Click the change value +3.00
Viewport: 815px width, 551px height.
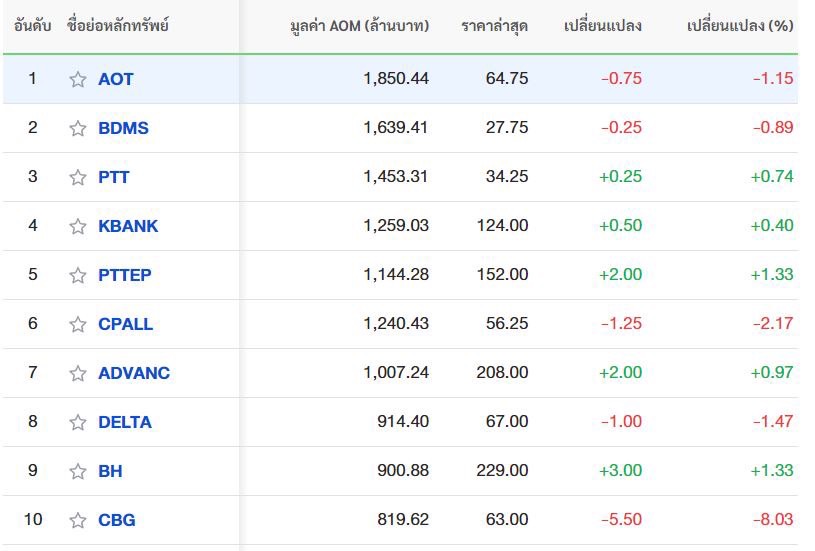click(621, 470)
